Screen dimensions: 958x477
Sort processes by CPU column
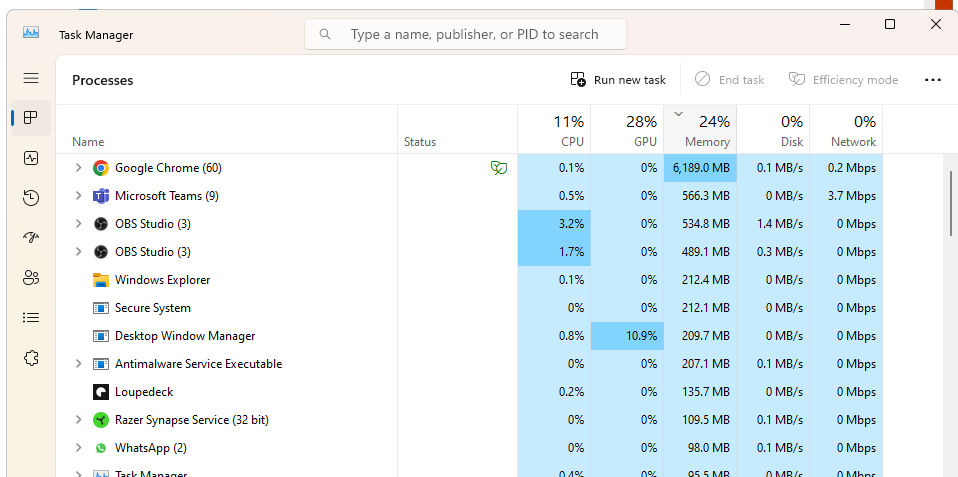[554, 129]
